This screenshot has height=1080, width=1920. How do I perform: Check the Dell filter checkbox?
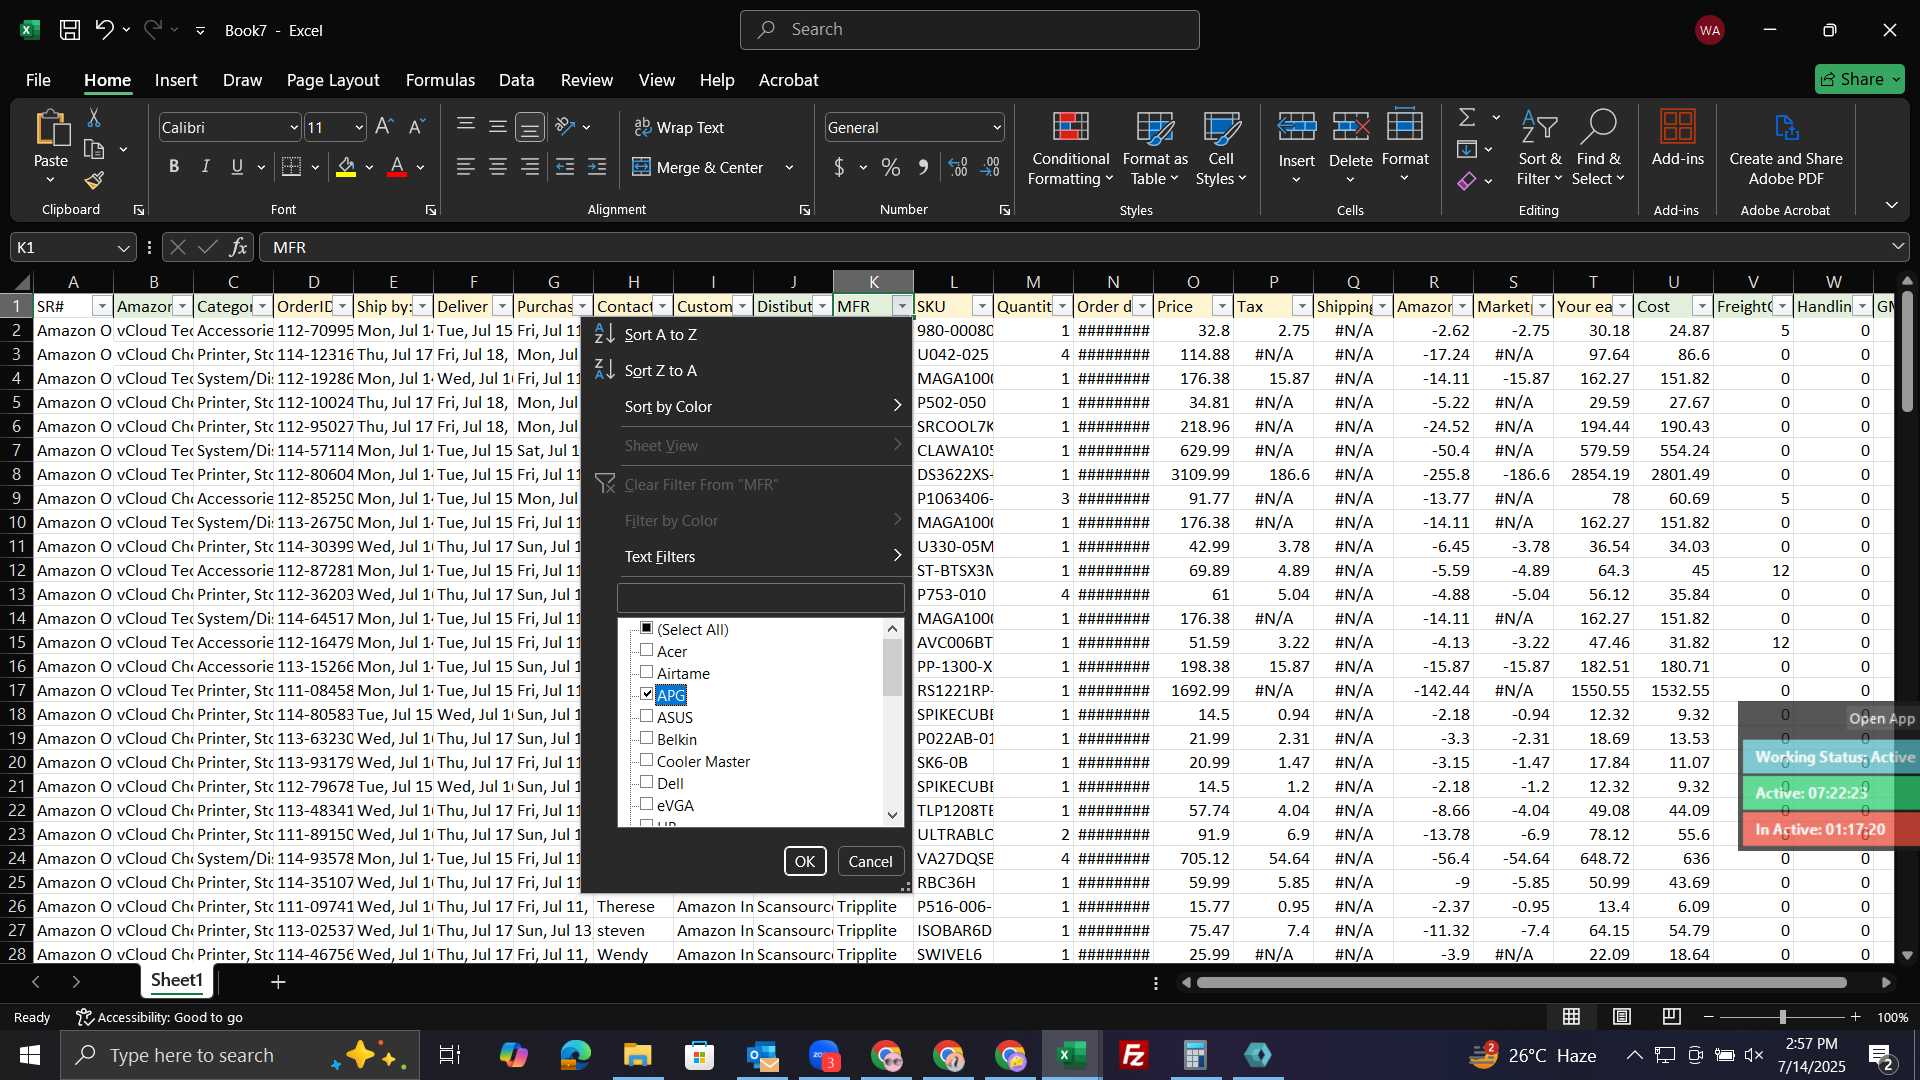coord(647,782)
